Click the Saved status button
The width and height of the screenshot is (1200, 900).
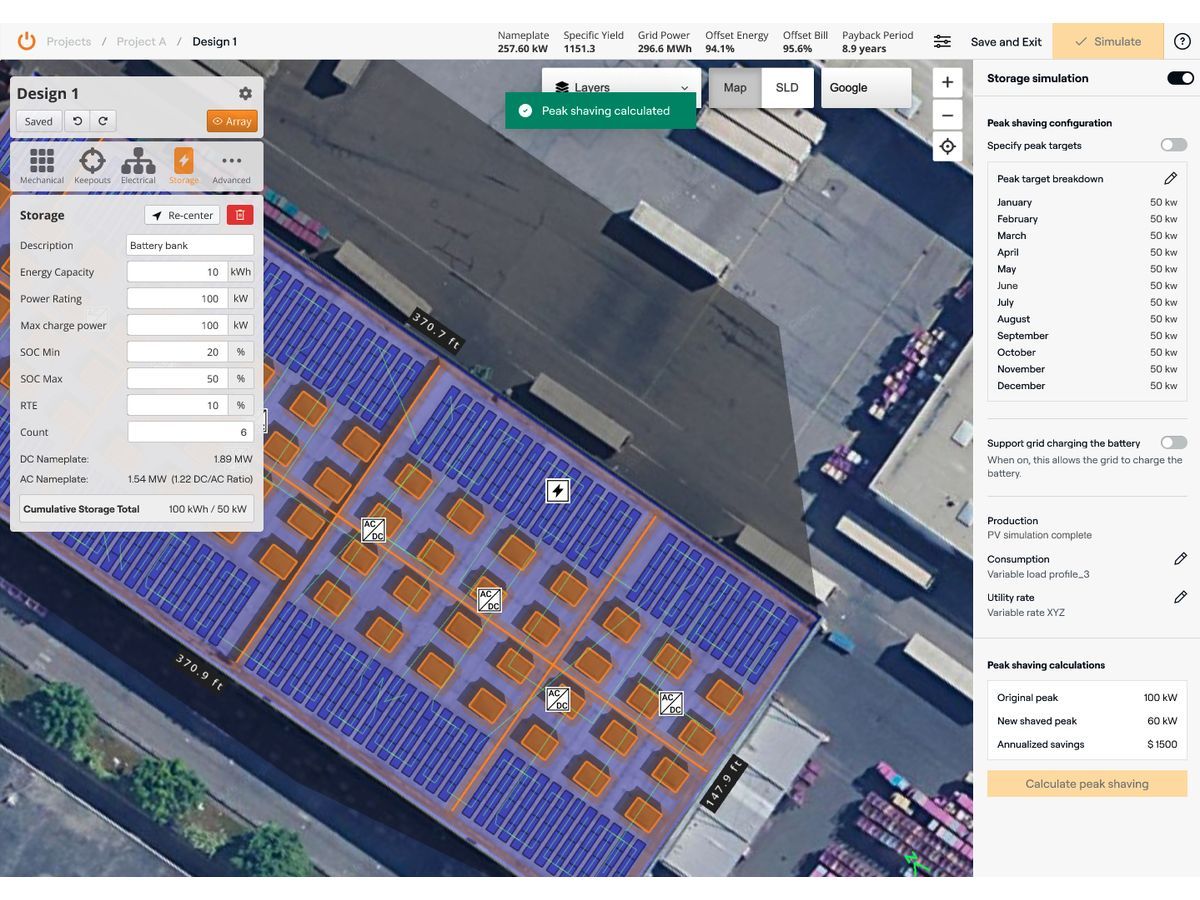[39, 121]
